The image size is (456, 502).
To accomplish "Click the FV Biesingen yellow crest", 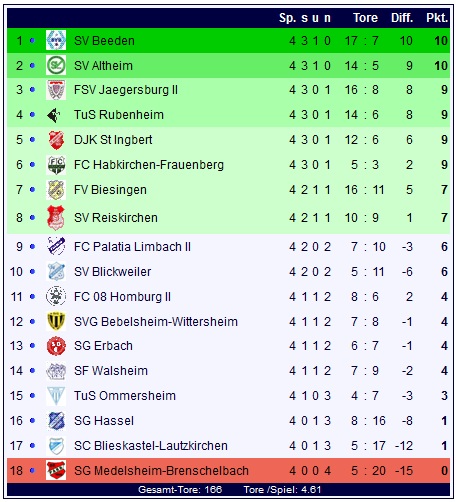I will 56,190.
